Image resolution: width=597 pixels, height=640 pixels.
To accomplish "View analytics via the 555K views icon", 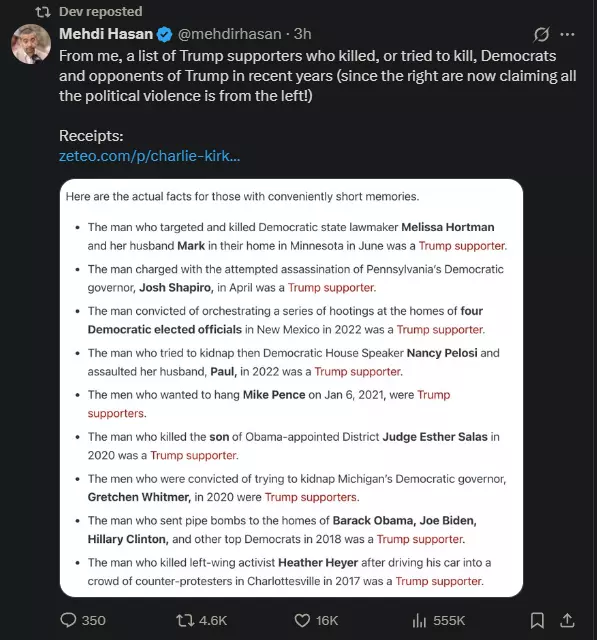I will pos(419,620).
